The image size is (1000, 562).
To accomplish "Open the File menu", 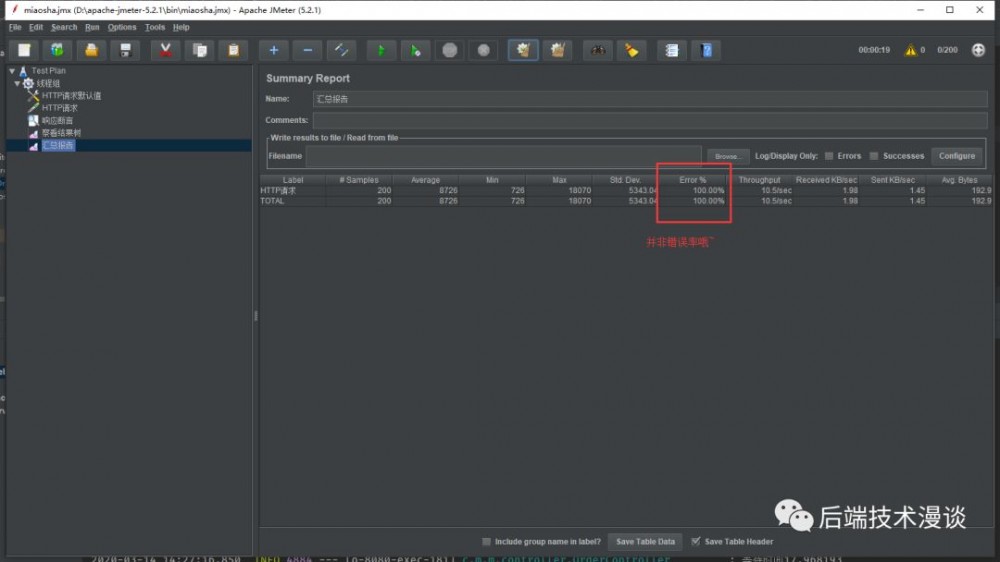I will (x=15, y=27).
